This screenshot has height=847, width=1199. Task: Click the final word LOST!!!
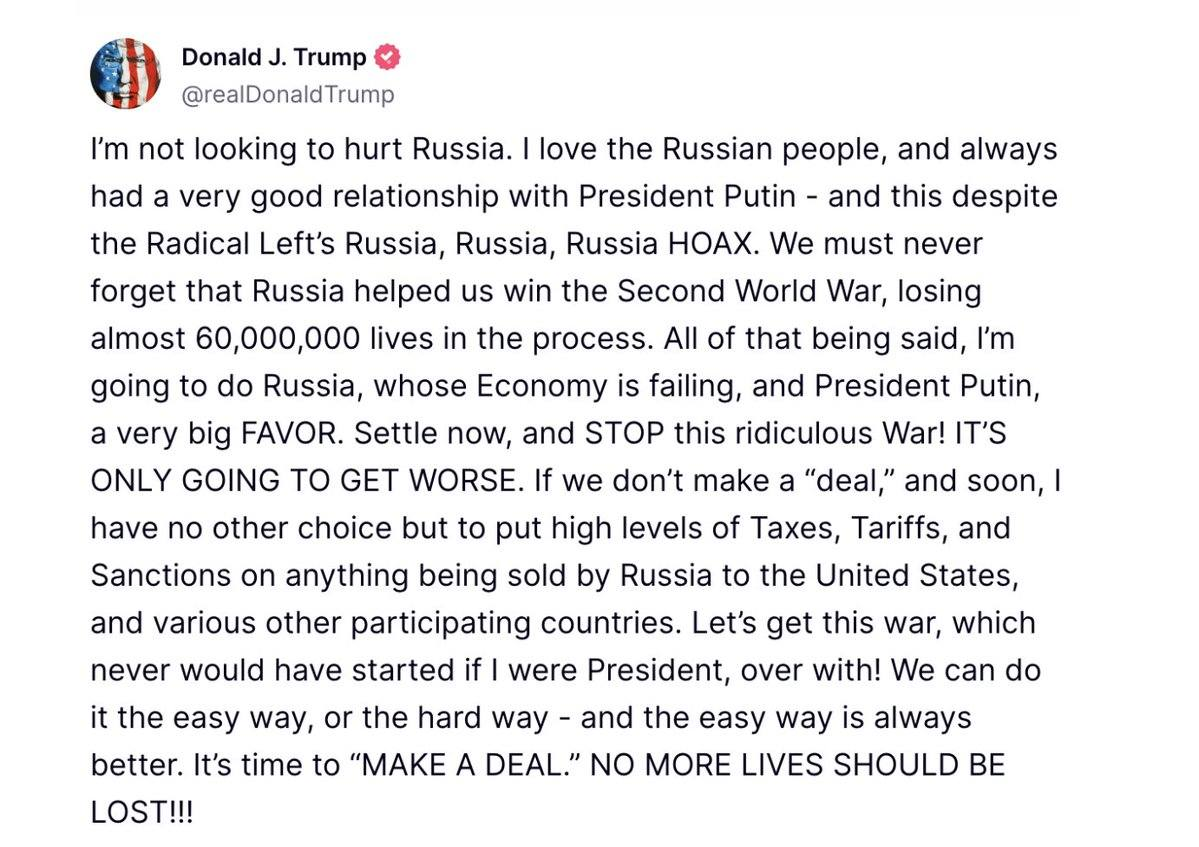tap(141, 813)
